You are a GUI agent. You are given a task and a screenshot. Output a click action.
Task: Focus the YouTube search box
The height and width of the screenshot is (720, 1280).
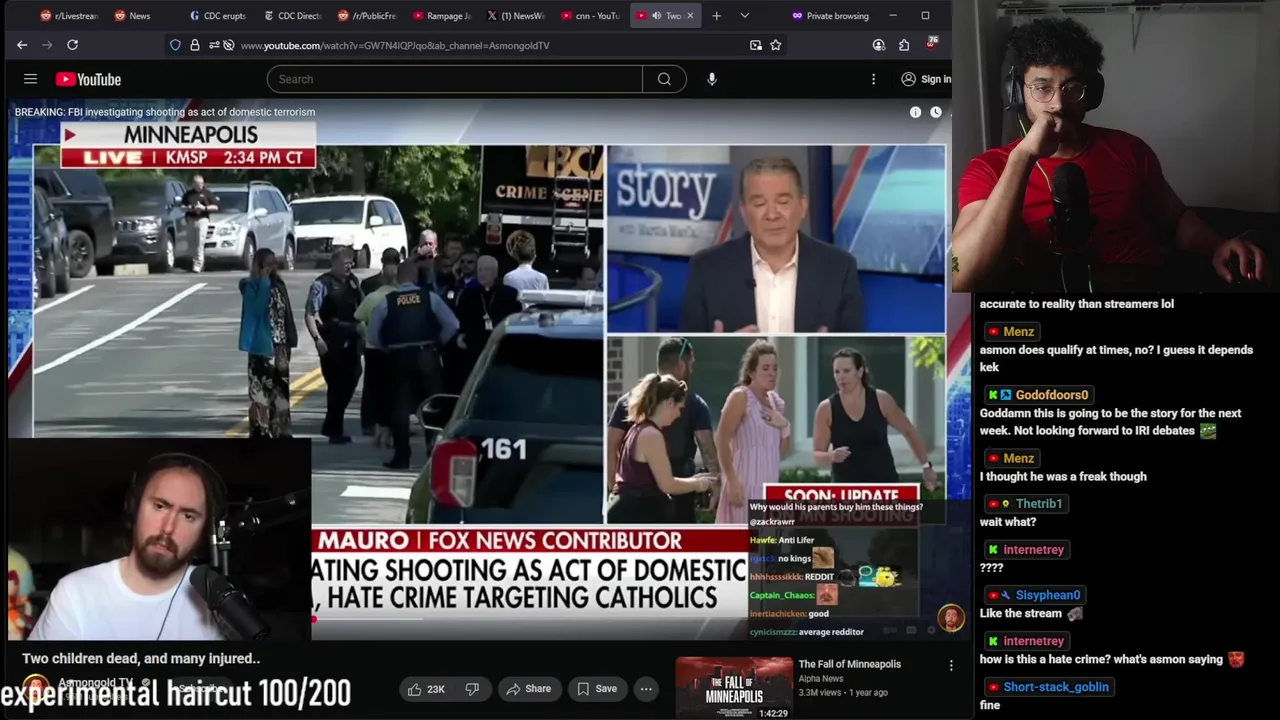pyautogui.click(x=455, y=79)
